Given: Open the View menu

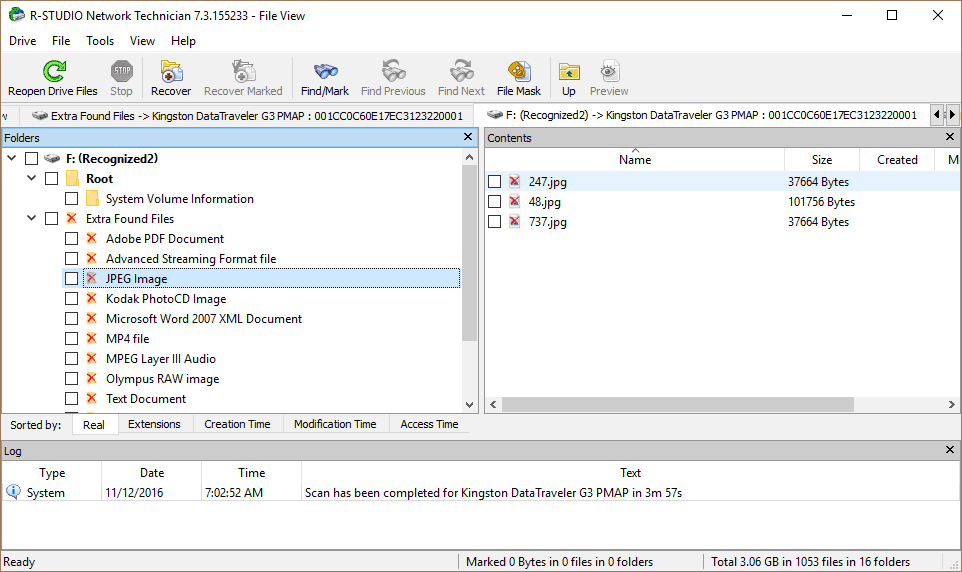Looking at the screenshot, I should (x=142, y=41).
